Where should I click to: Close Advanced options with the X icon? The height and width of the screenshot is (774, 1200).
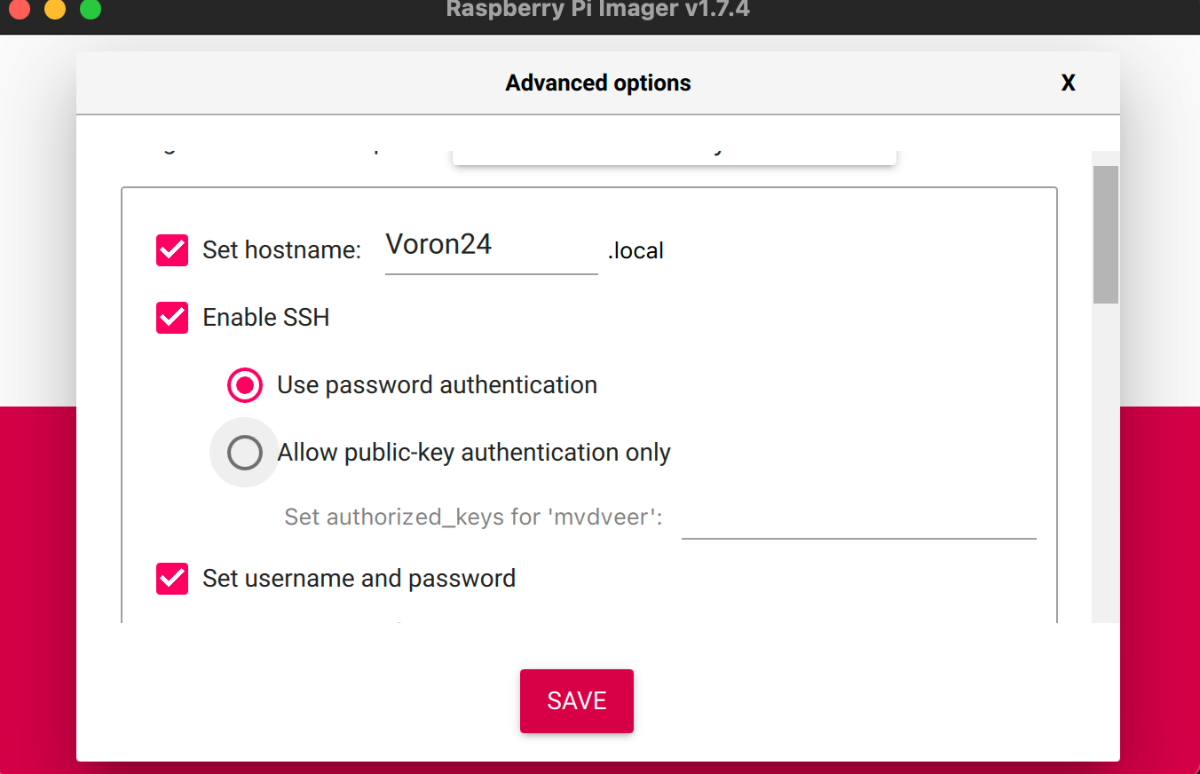tap(1068, 83)
